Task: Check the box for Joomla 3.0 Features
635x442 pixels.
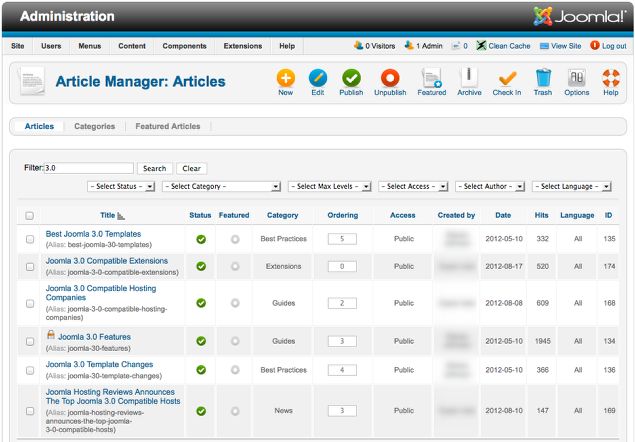Action: point(30,342)
